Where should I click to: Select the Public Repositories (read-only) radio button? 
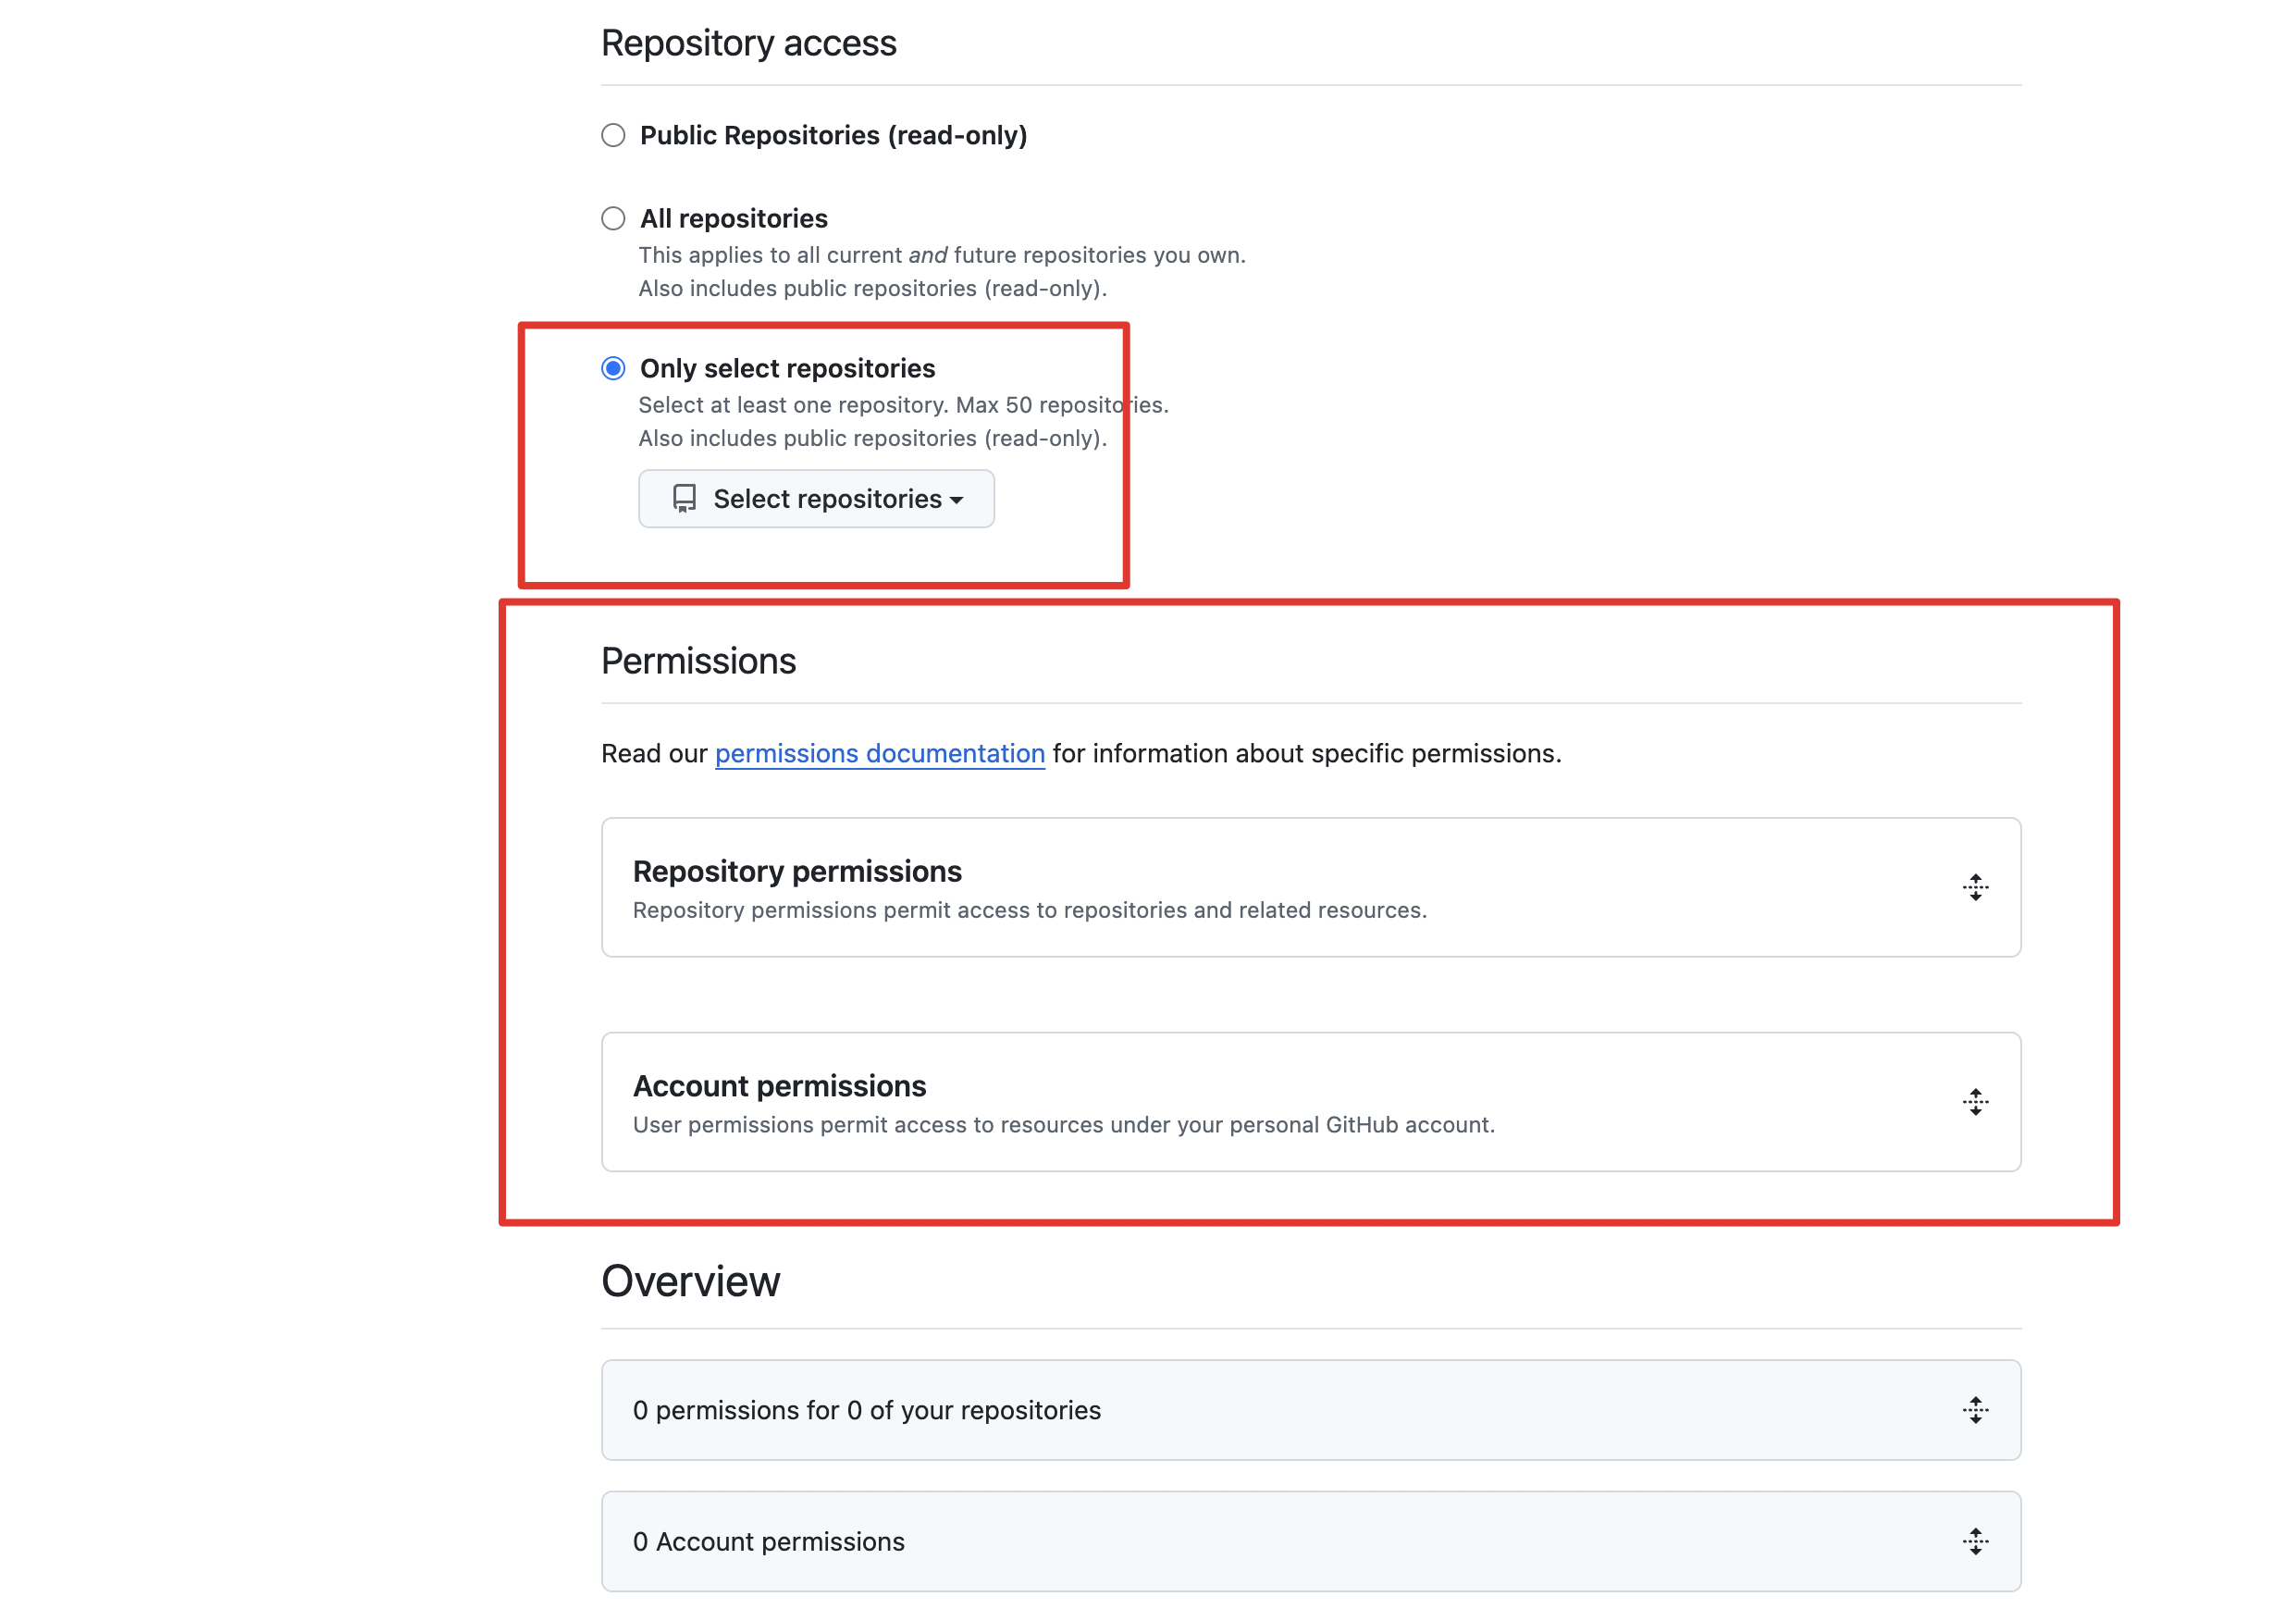click(x=613, y=135)
